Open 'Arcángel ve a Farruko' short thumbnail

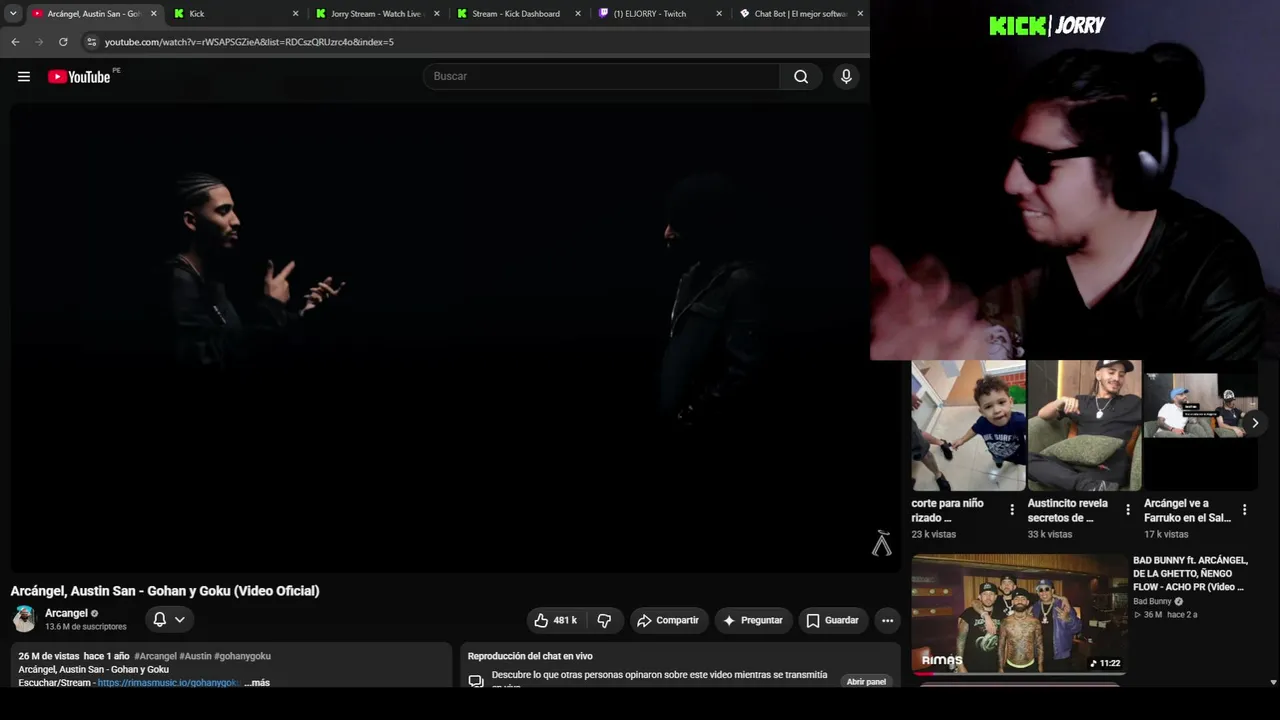[1200, 425]
